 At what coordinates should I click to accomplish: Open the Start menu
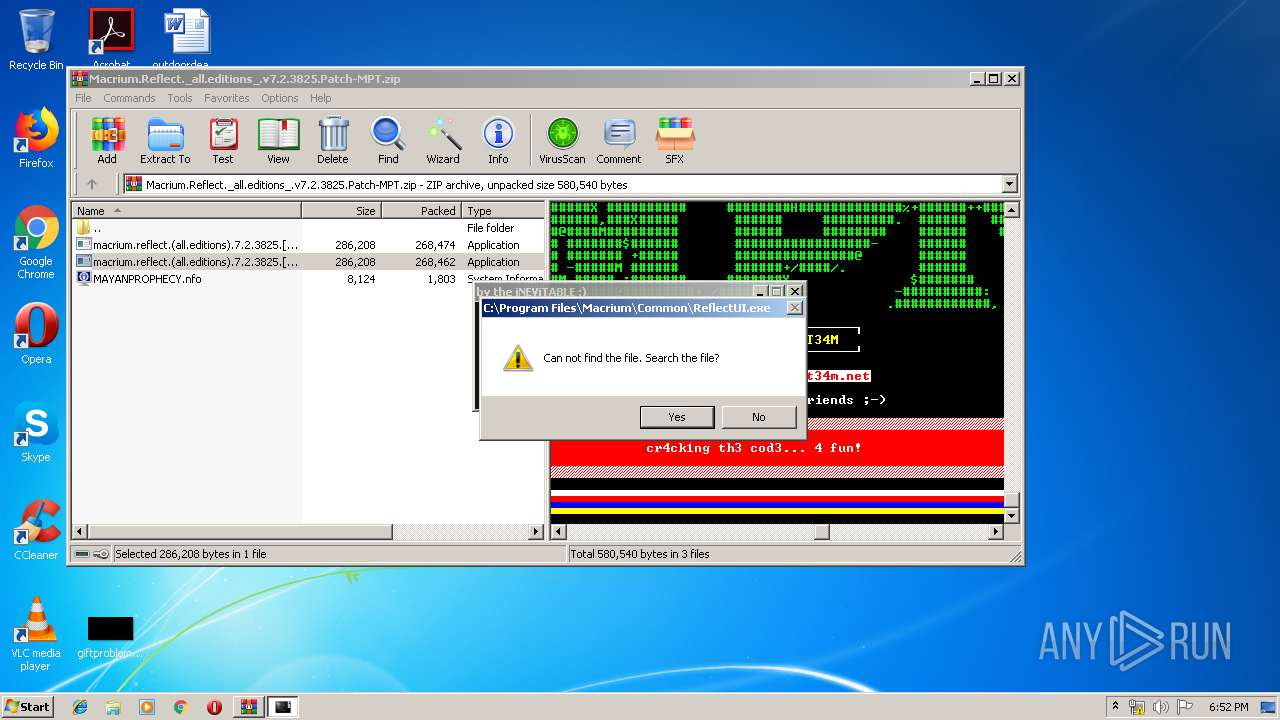[x=27, y=707]
